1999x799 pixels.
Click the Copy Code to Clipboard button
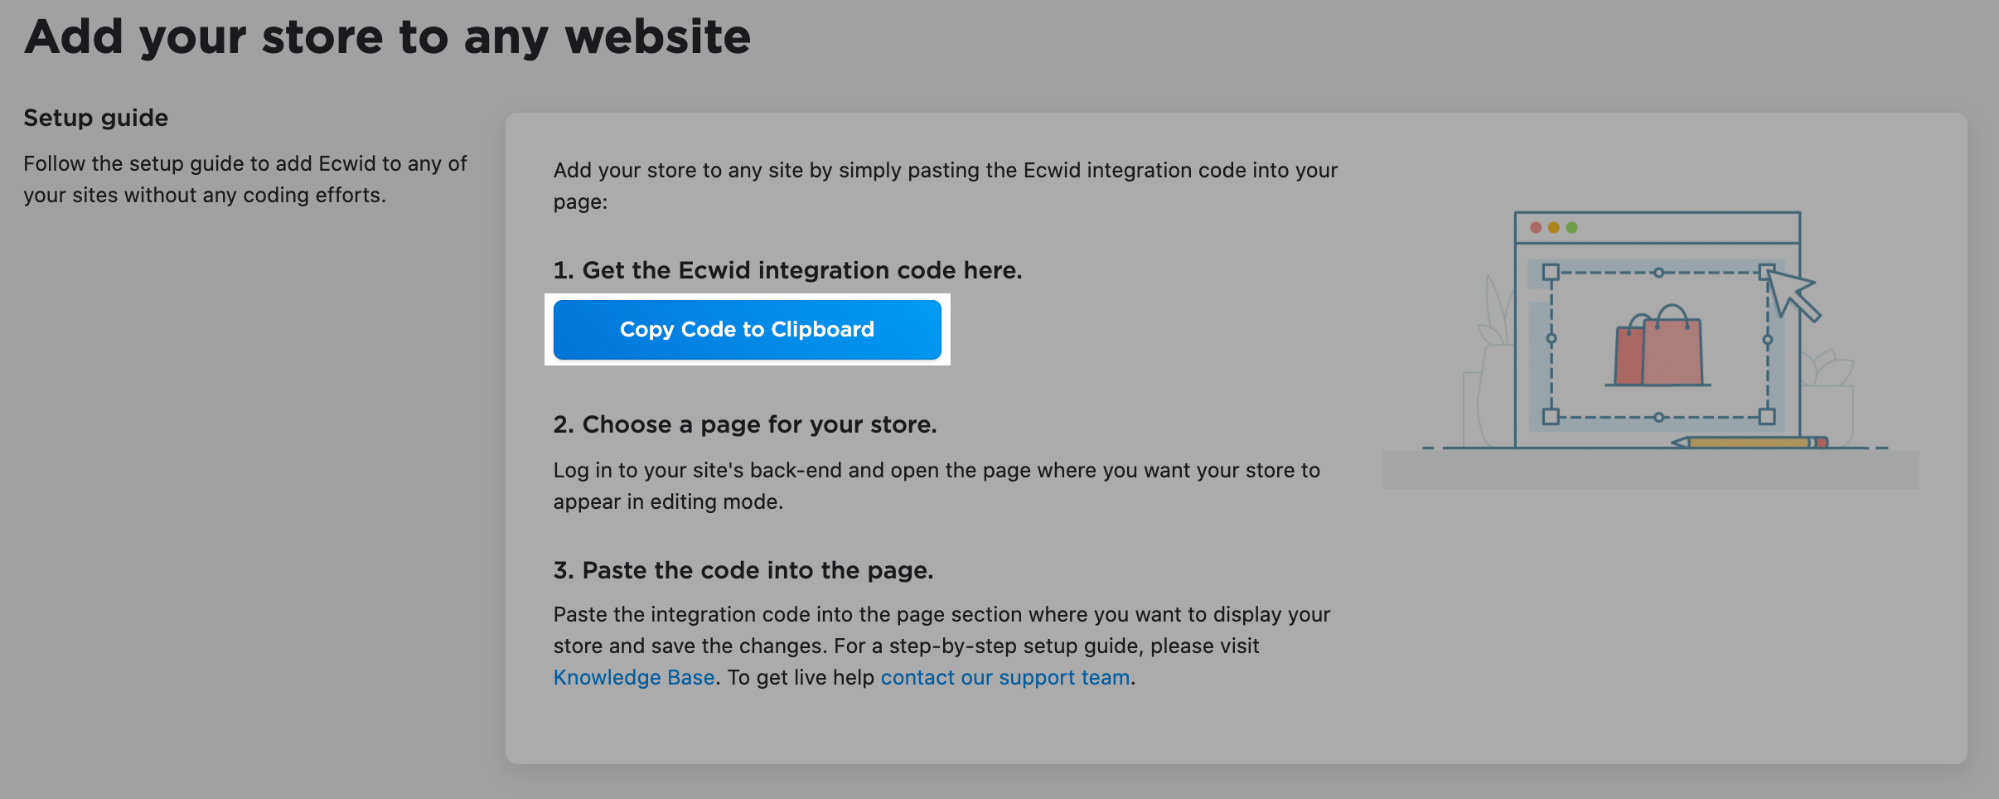[x=747, y=330]
